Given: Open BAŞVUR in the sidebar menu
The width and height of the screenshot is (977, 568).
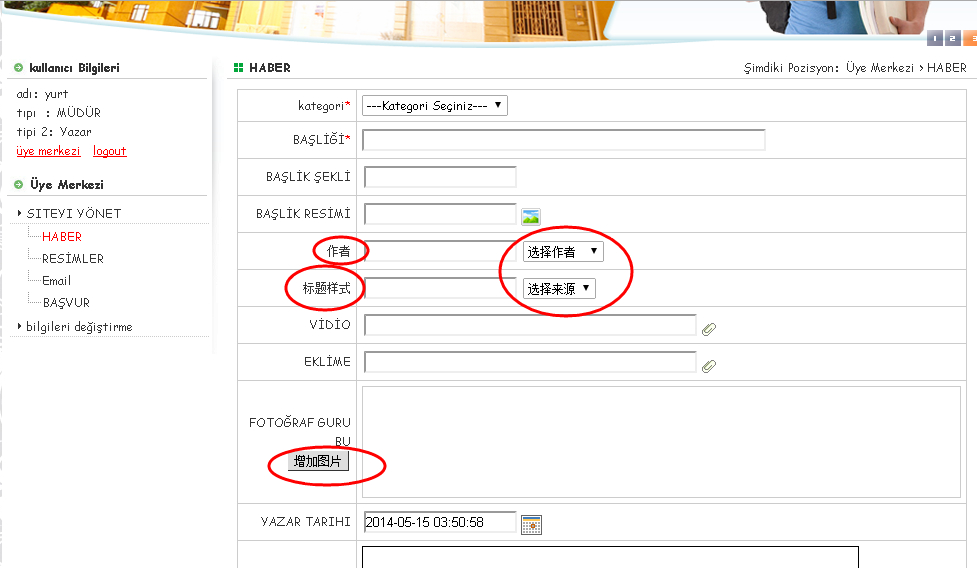Looking at the screenshot, I should (x=66, y=303).
